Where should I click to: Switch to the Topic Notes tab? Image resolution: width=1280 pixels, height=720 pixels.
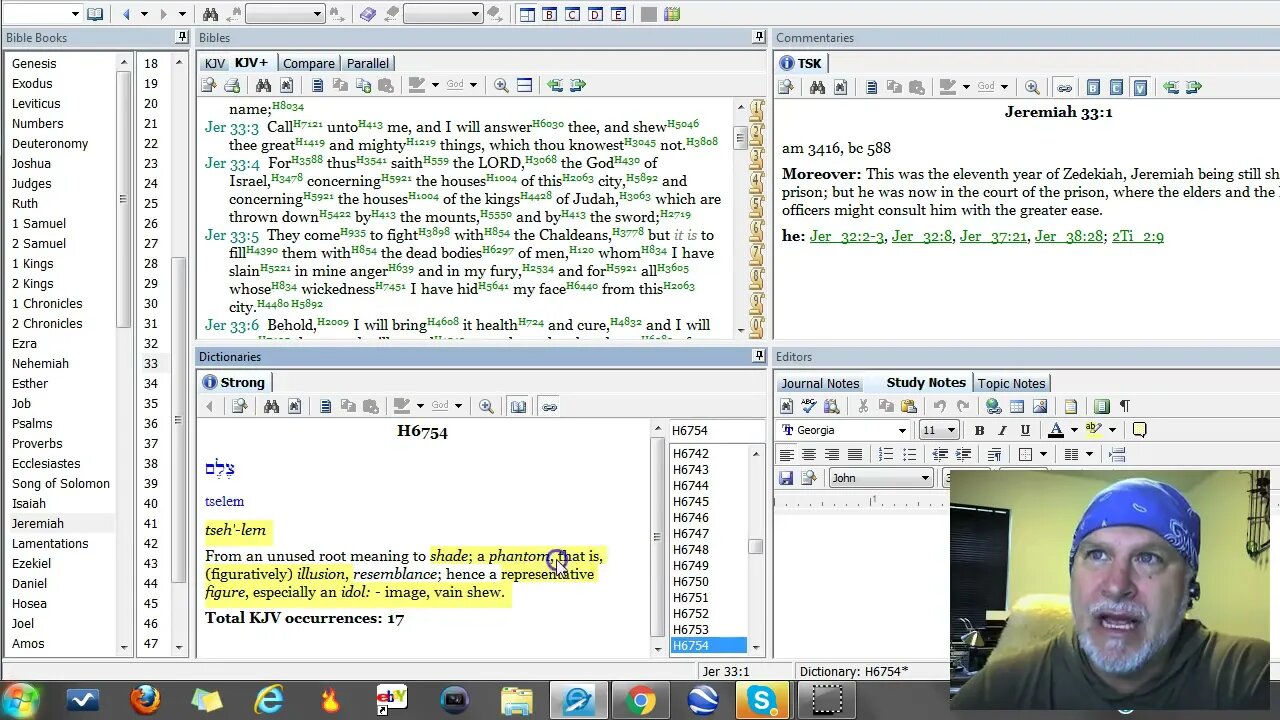(x=1011, y=383)
